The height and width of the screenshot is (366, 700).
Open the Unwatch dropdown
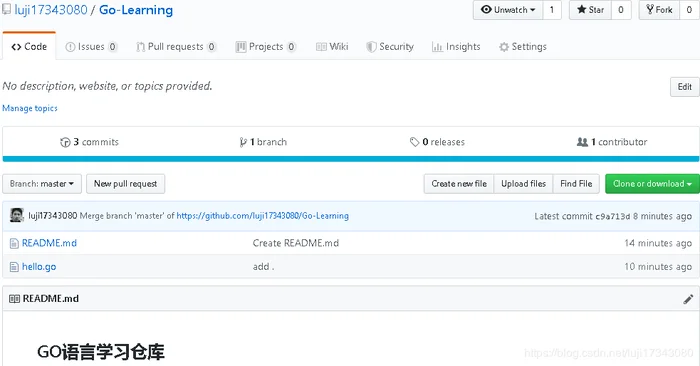click(508, 10)
